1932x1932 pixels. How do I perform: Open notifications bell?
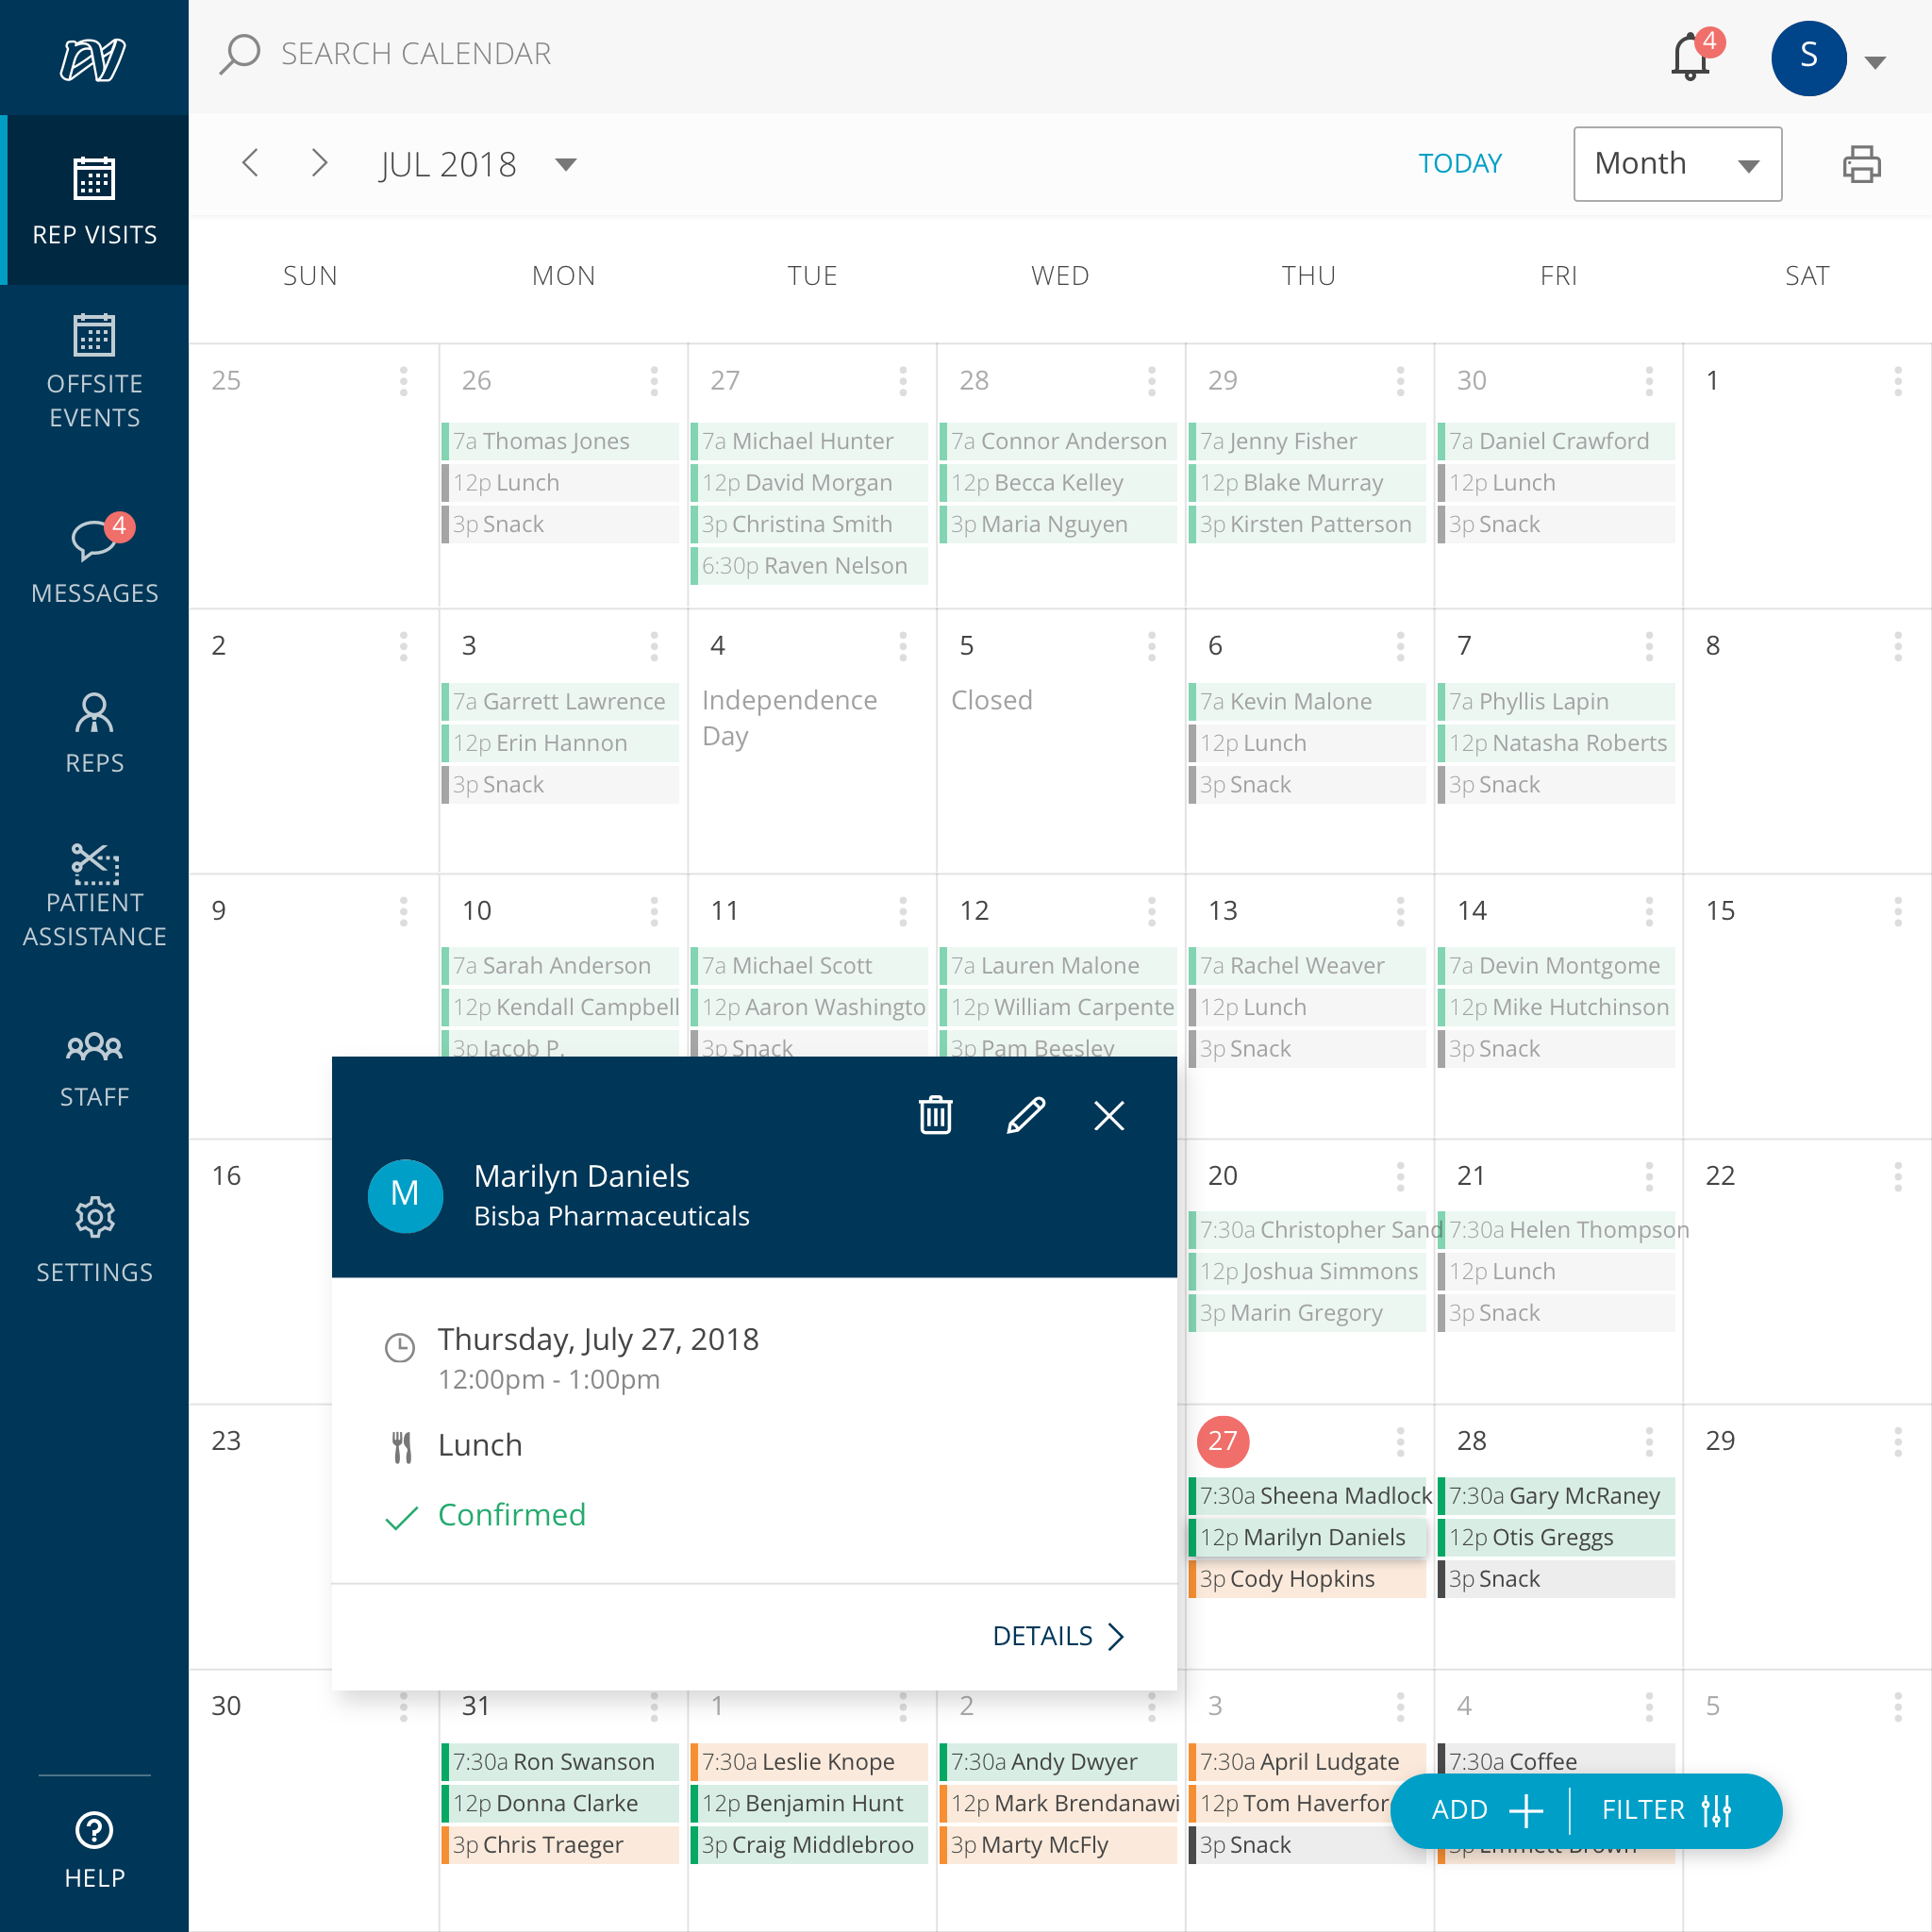1690,57
